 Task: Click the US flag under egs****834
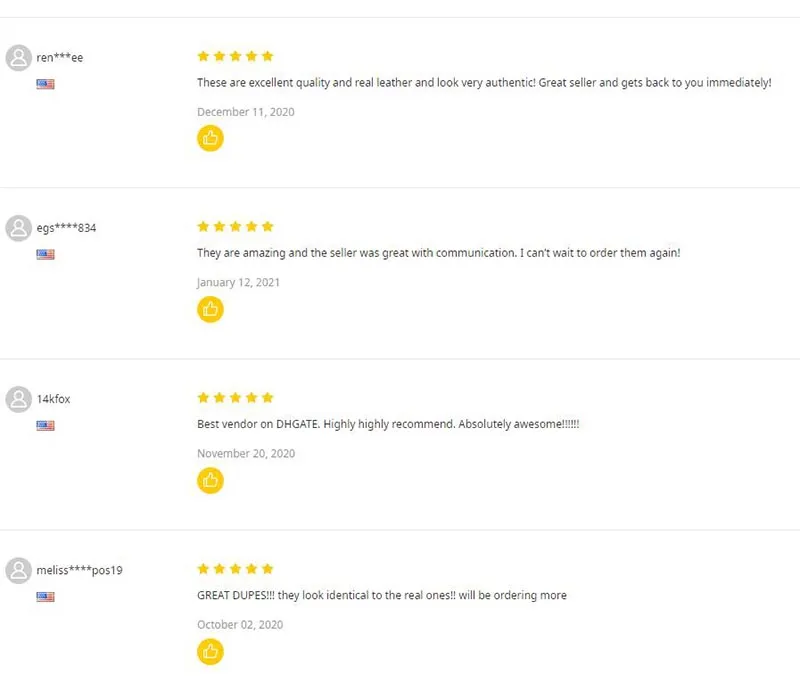point(45,254)
